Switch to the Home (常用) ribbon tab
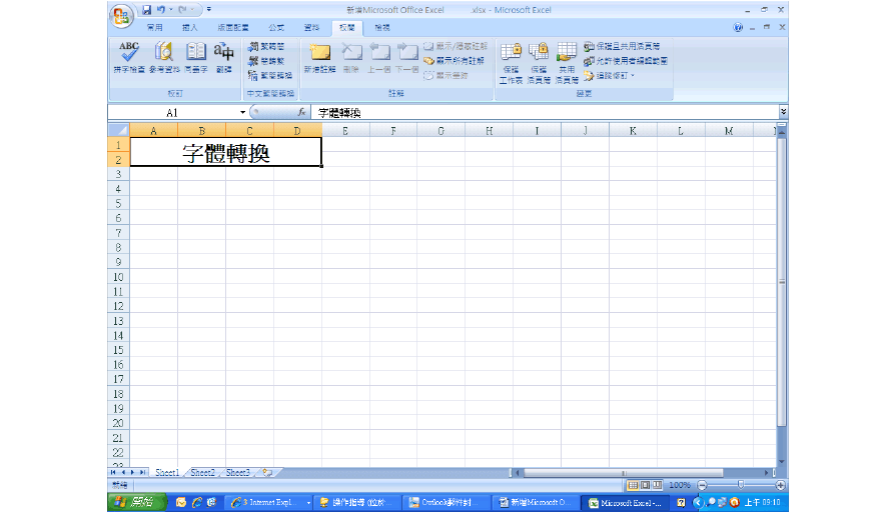 154,27
